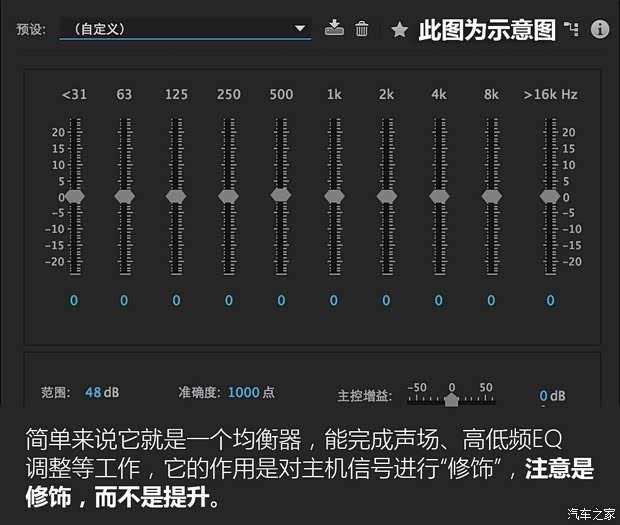The height and width of the screenshot is (525, 620).
Task: Edit the 1k band gain value
Action: pyautogui.click(x=334, y=300)
